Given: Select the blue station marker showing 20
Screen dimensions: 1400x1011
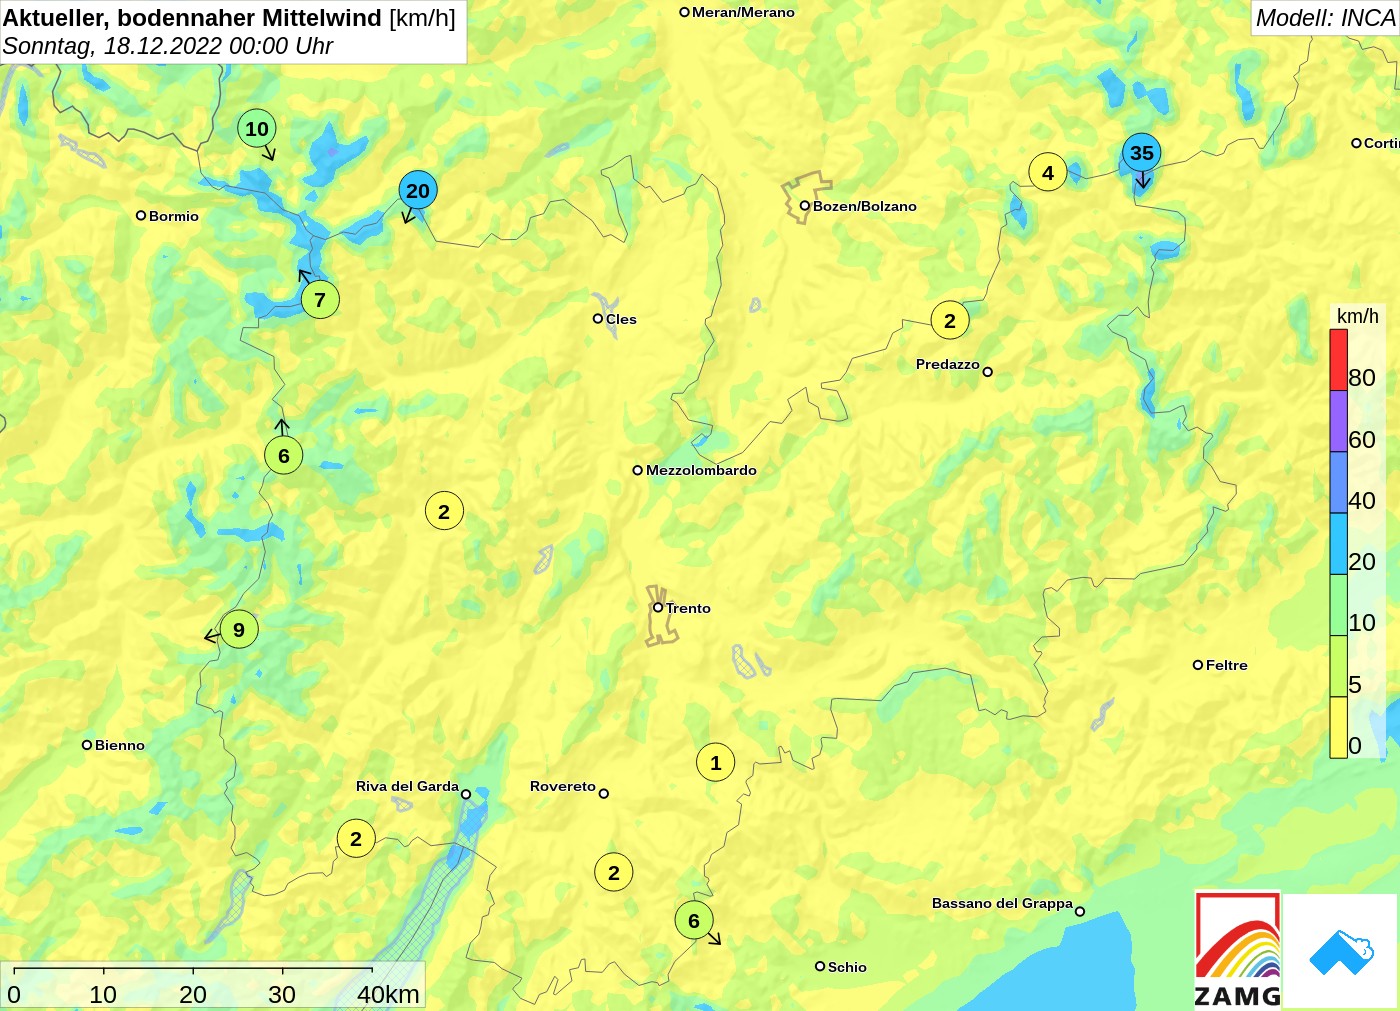Looking at the screenshot, I should [x=418, y=190].
